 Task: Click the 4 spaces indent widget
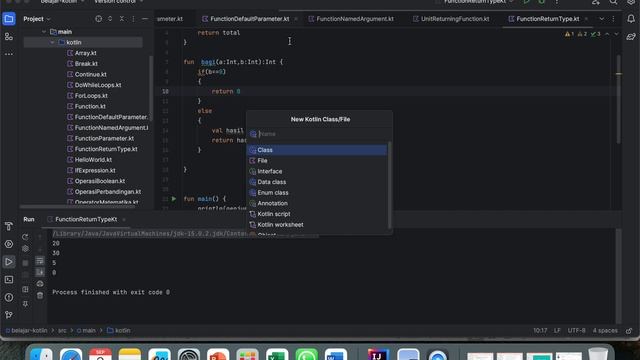[x=605, y=331]
